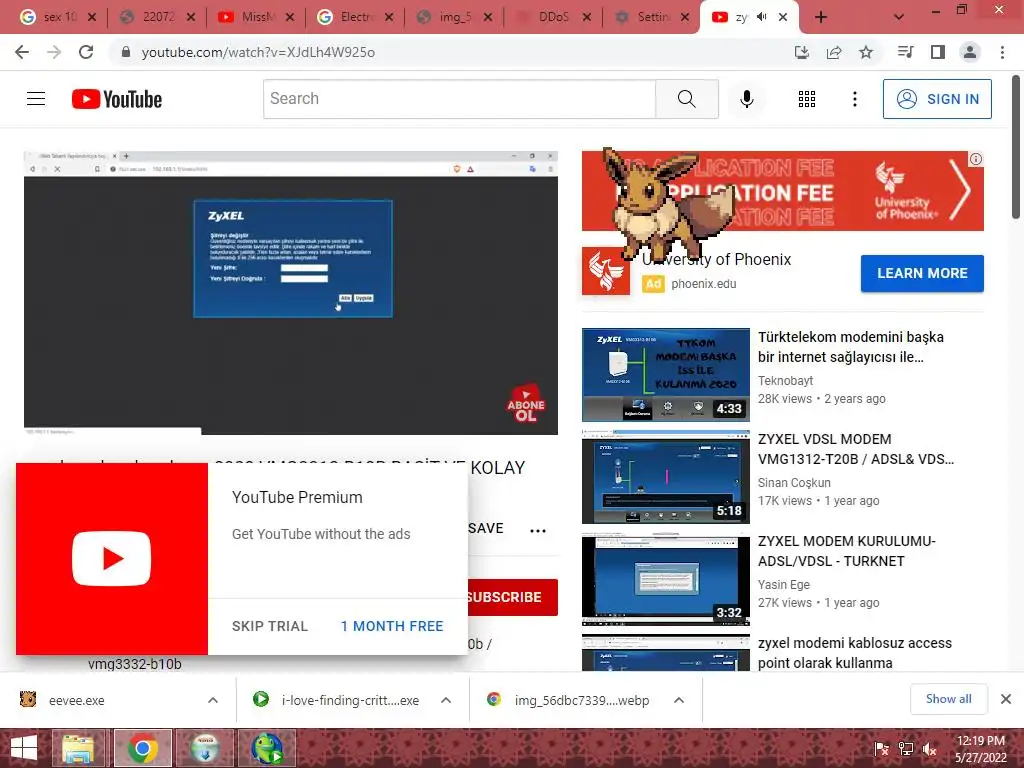This screenshot has height=768, width=1024.
Task: Open YouTube settings three-dot icon
Action: click(855, 99)
